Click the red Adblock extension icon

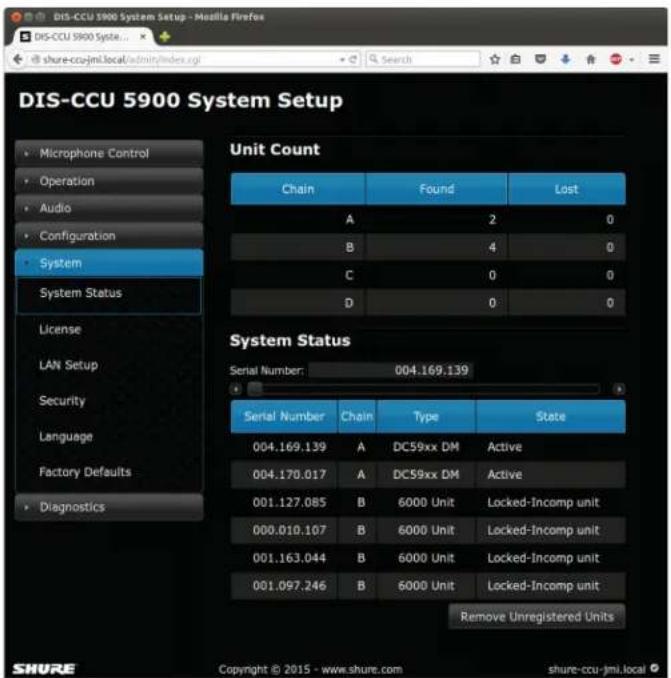tap(616, 59)
